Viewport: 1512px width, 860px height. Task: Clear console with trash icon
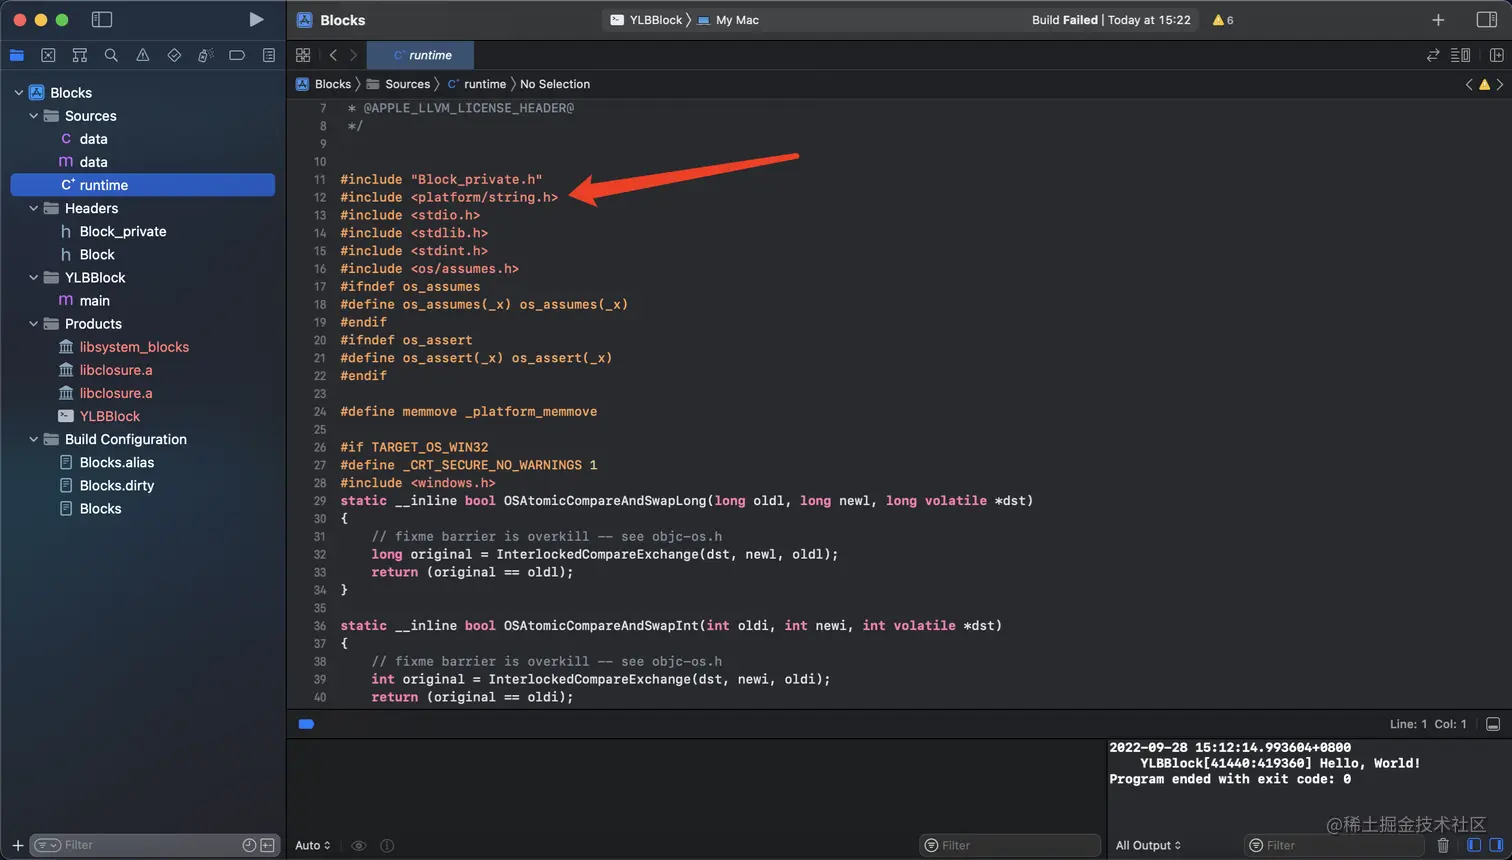[x=1443, y=845]
